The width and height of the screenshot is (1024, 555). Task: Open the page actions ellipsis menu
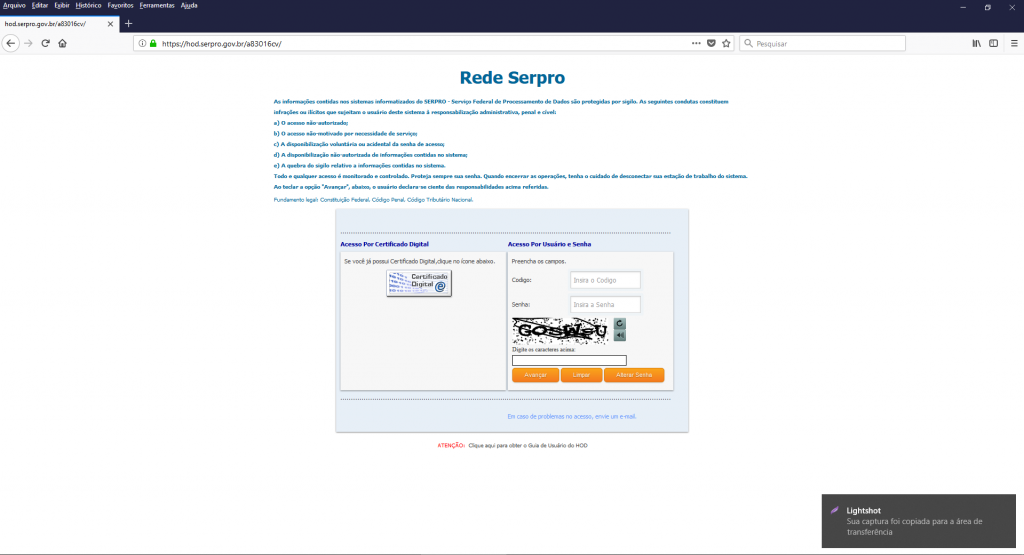[x=696, y=44]
